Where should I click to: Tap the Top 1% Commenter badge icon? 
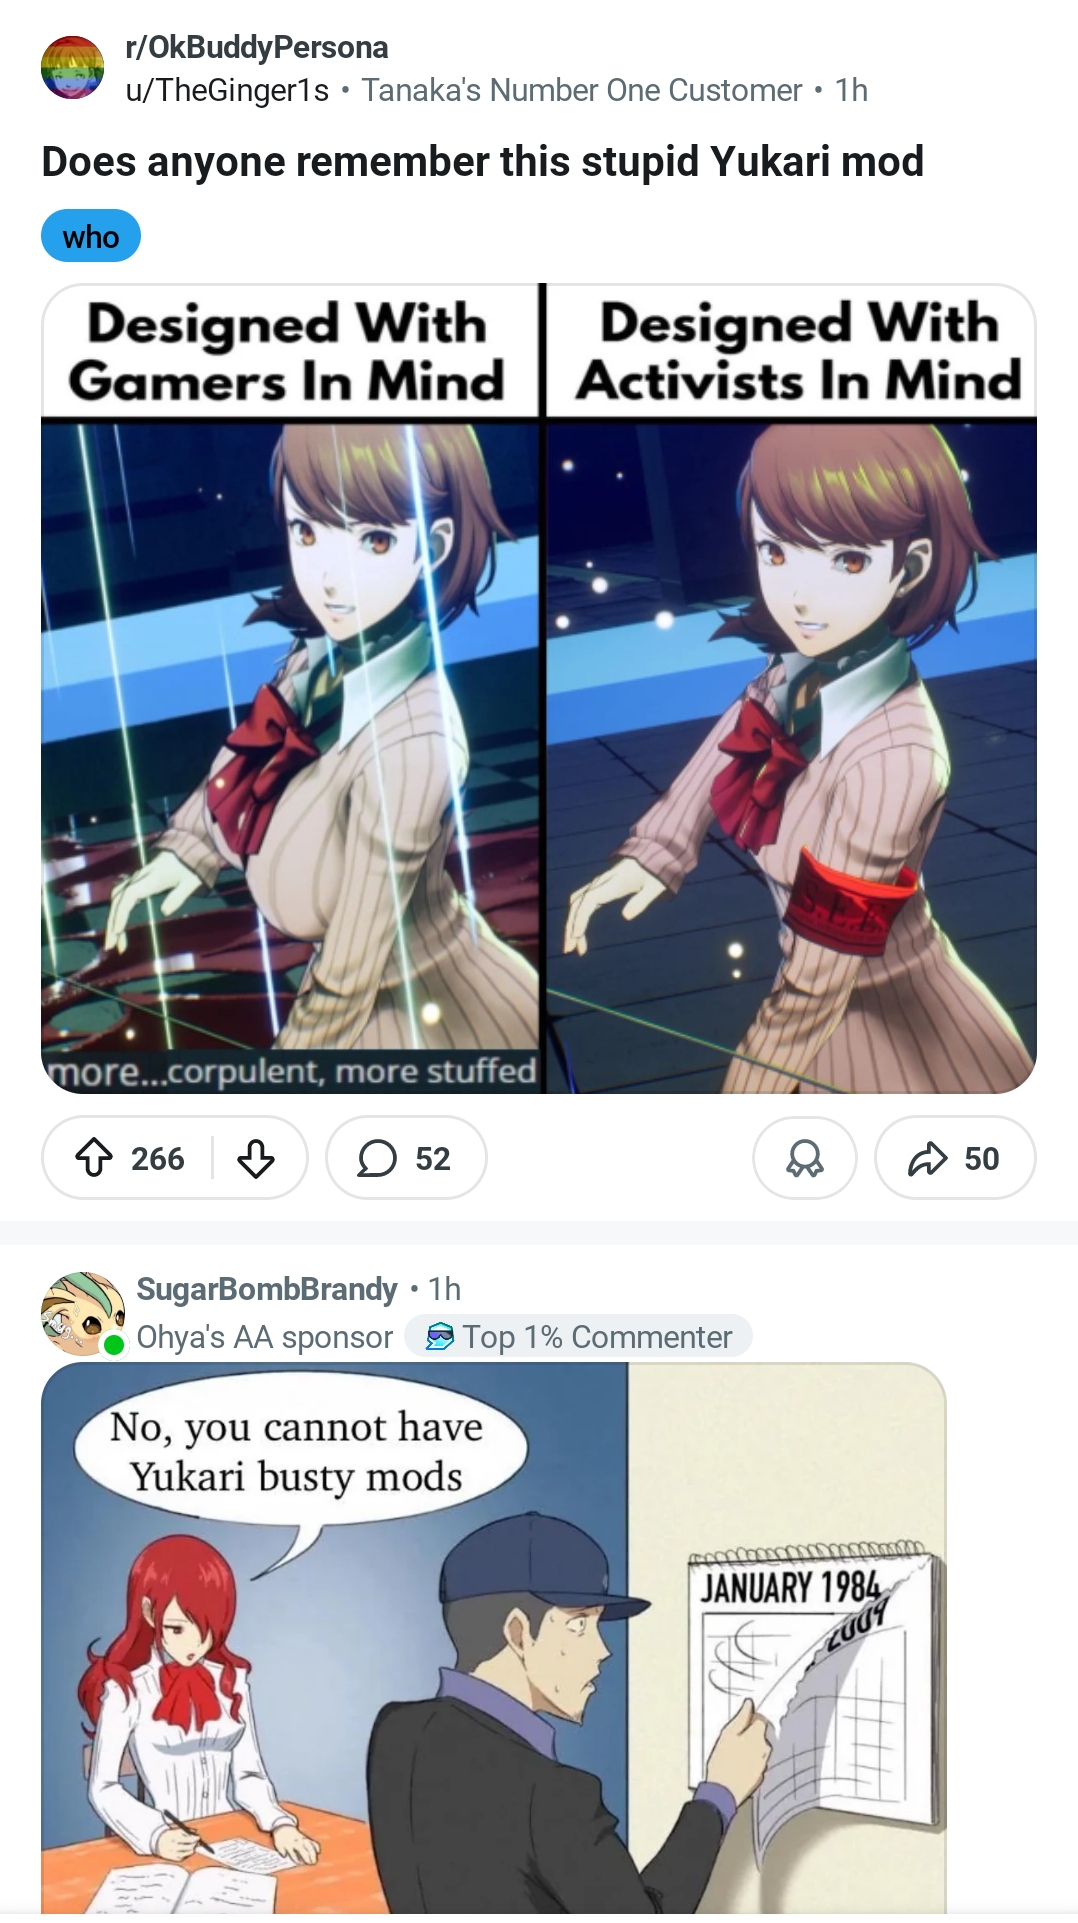(x=440, y=1337)
